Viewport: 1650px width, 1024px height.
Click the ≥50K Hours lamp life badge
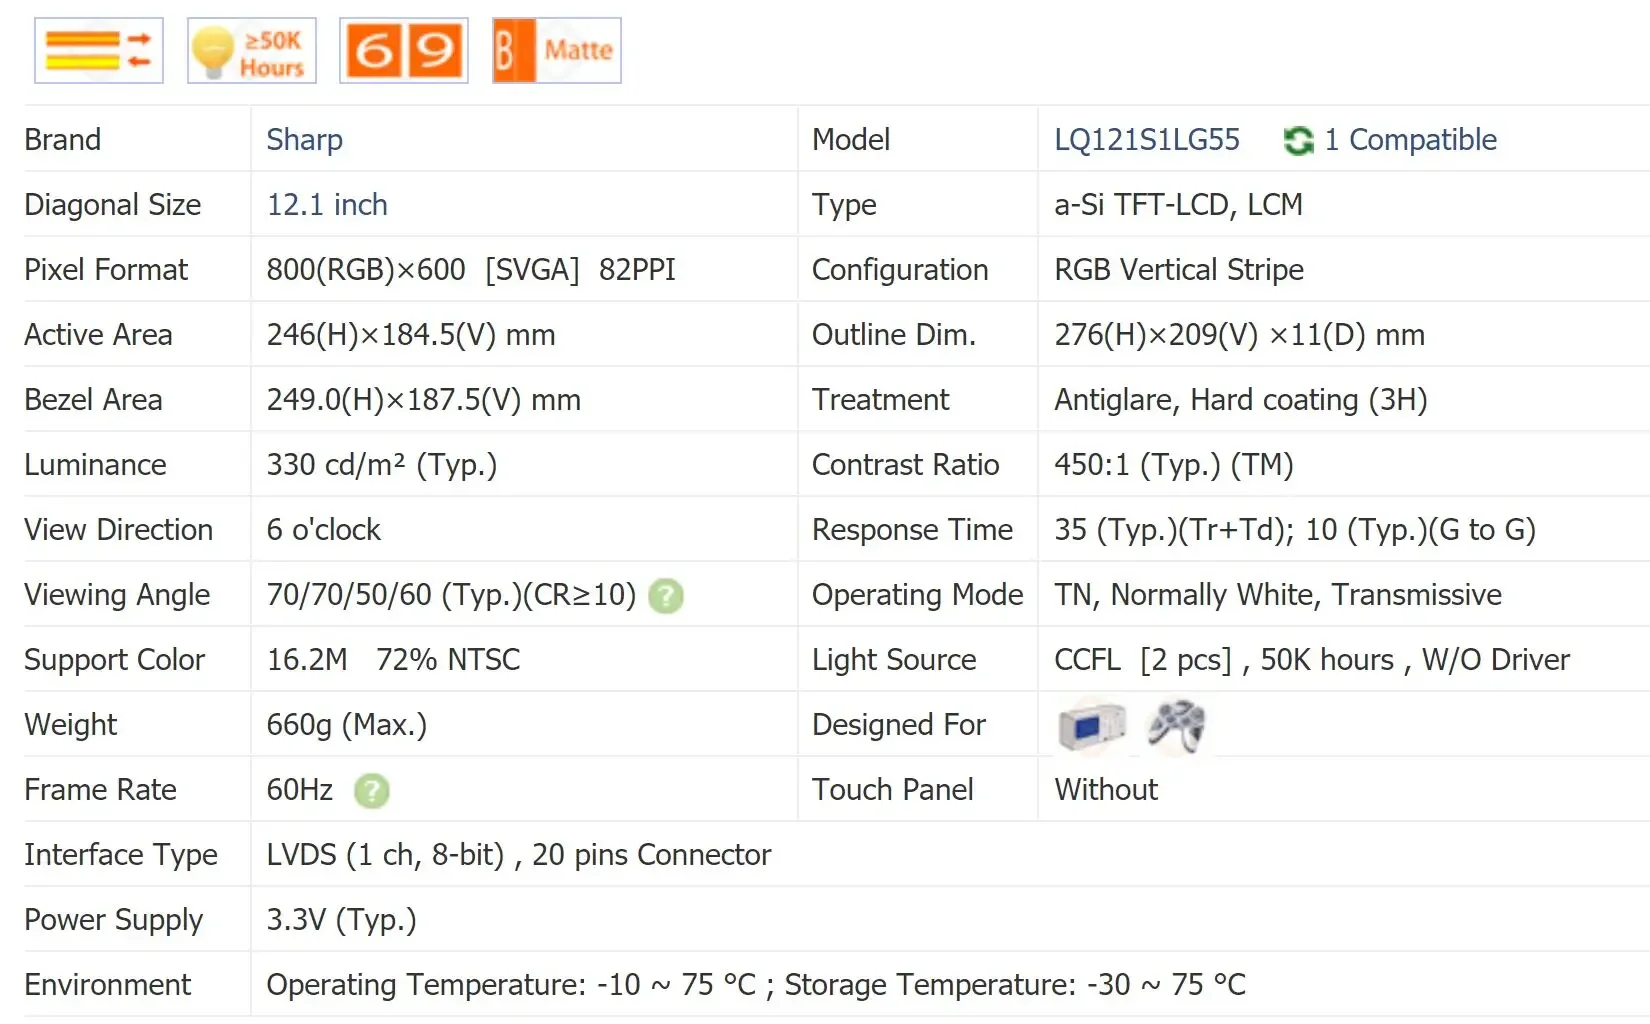(252, 51)
